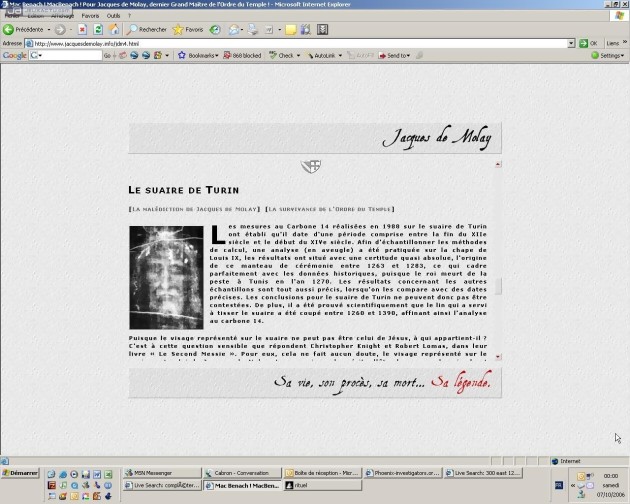The width and height of the screenshot is (630, 504).
Task: Click the yellow note toolbar icon
Action: (x=290, y=30)
